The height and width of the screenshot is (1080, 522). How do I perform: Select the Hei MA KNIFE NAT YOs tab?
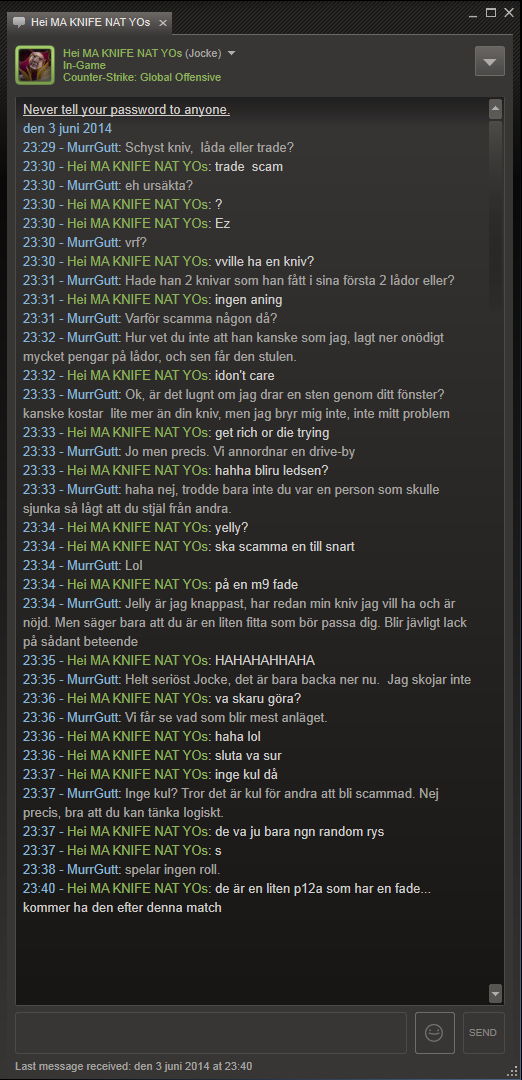click(x=90, y=22)
